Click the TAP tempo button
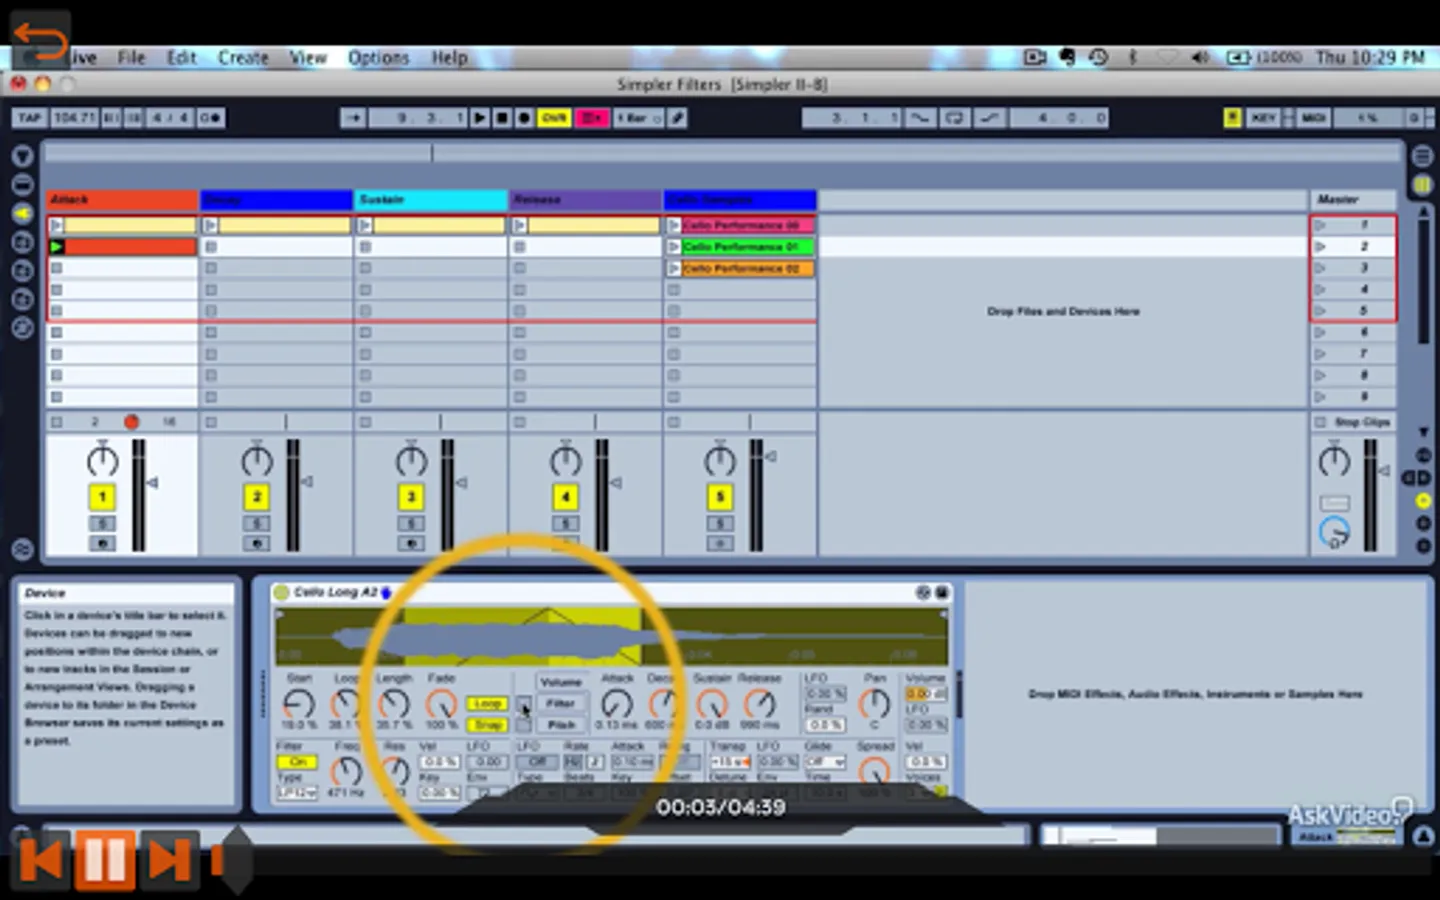The width and height of the screenshot is (1440, 900). [x=29, y=118]
